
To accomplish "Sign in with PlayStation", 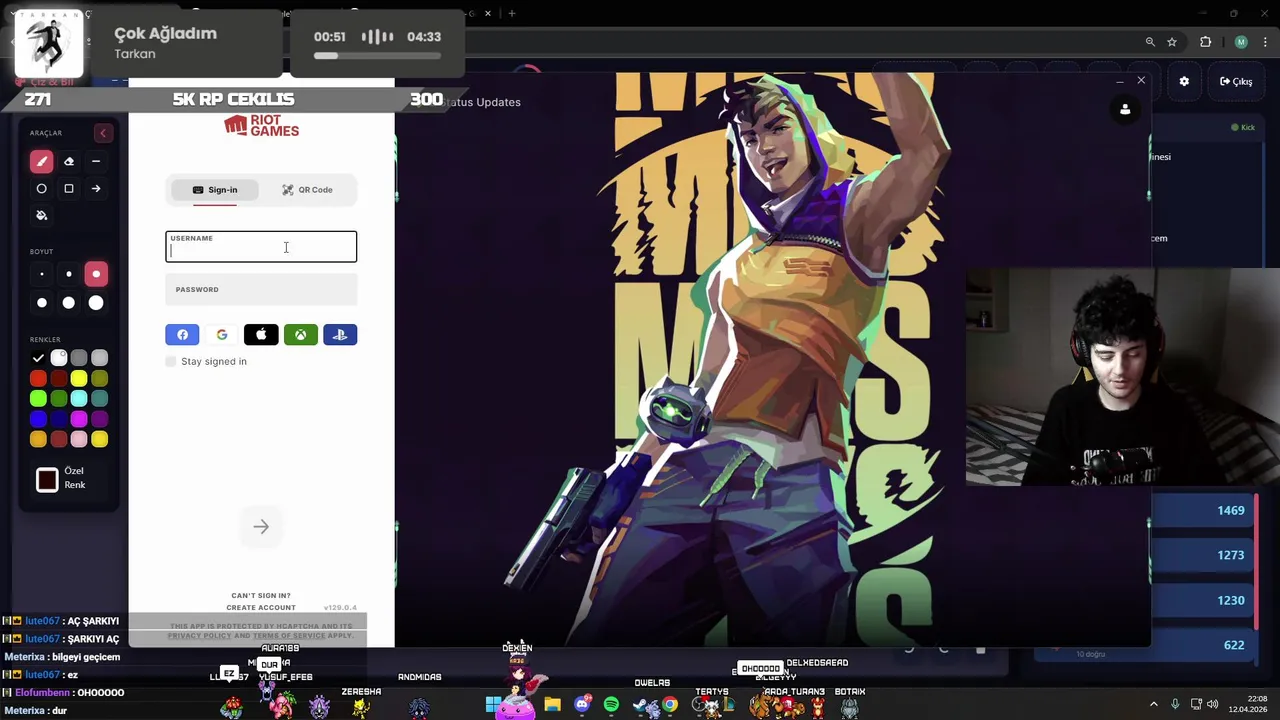I will click(340, 335).
